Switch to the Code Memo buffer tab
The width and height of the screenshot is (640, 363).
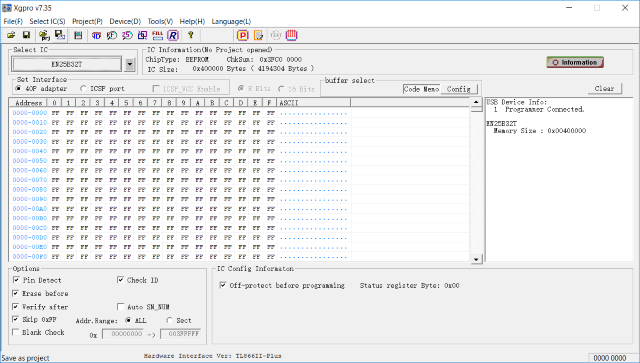pyautogui.click(x=421, y=89)
